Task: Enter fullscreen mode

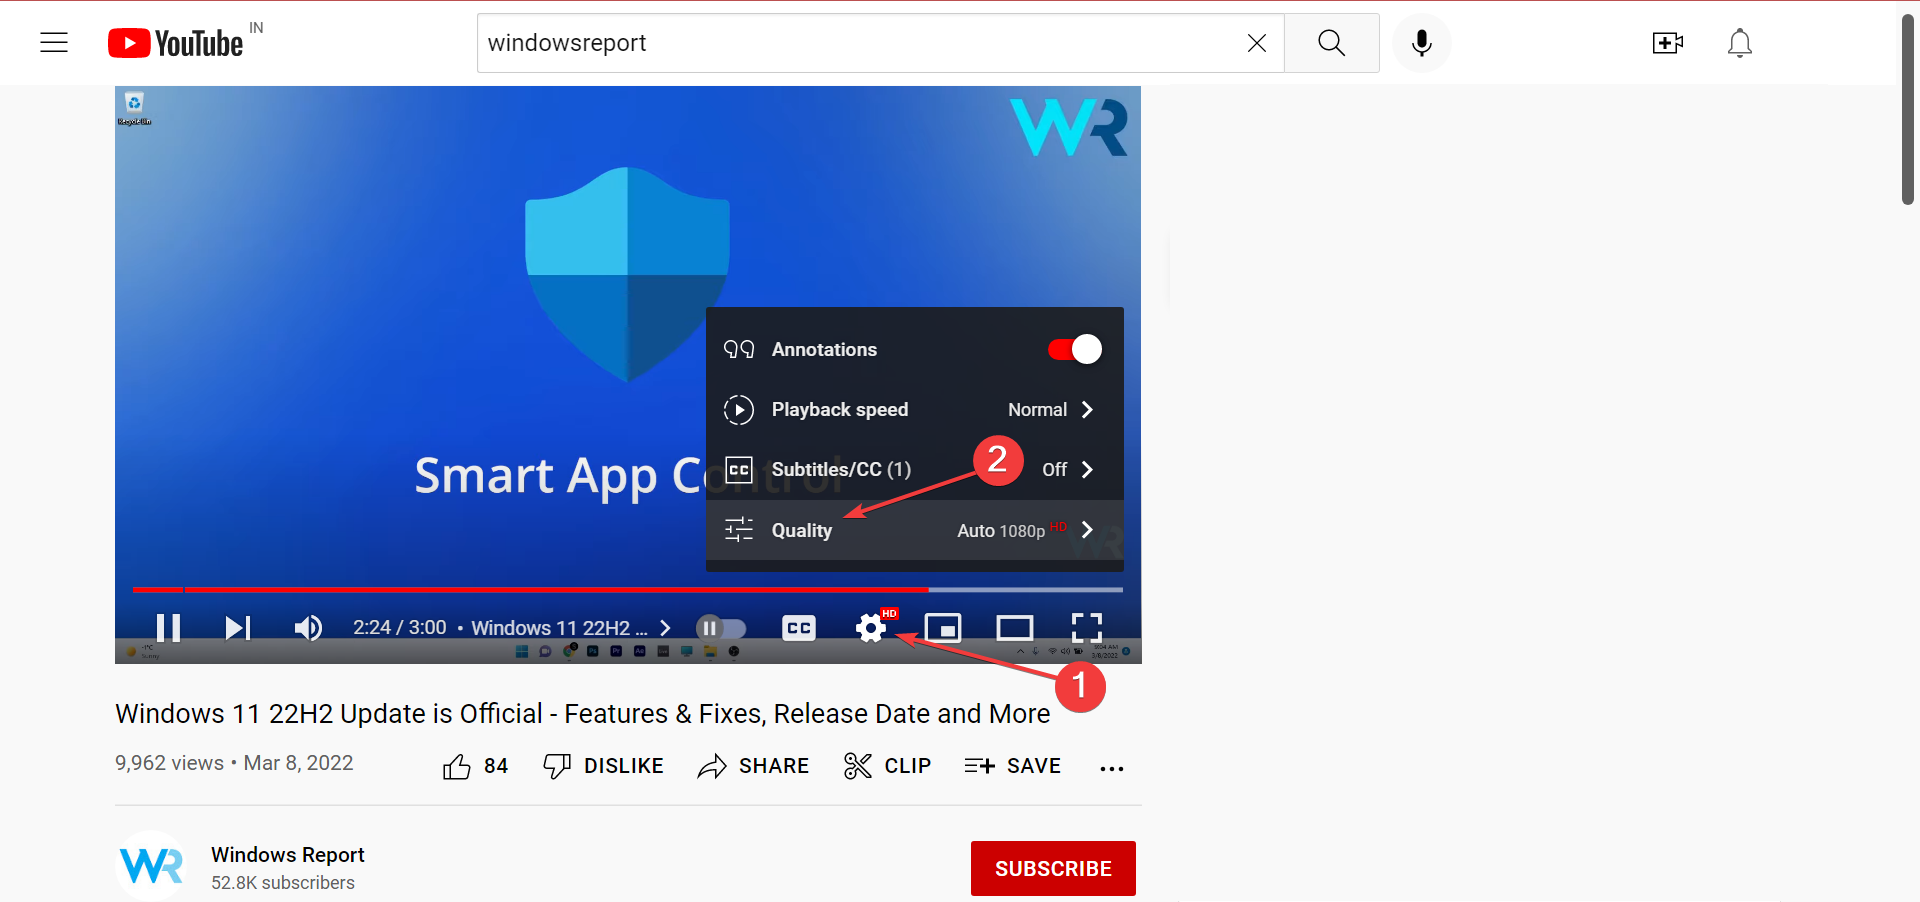Action: pyautogui.click(x=1087, y=628)
